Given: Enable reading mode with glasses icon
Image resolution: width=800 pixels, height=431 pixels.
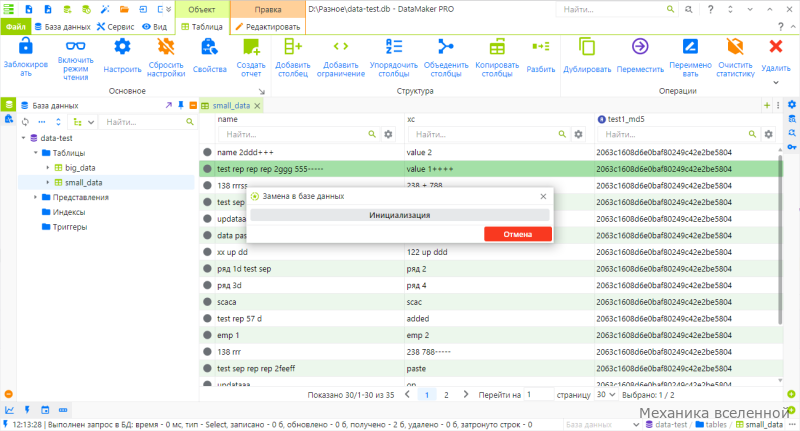Looking at the screenshot, I should pos(76,46).
